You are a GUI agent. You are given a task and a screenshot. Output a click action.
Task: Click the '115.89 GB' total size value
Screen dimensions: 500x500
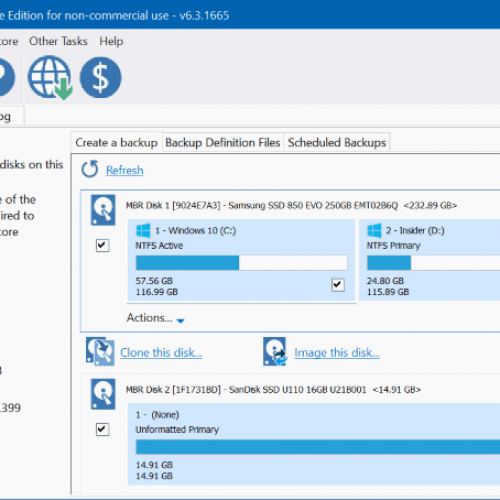point(388,292)
